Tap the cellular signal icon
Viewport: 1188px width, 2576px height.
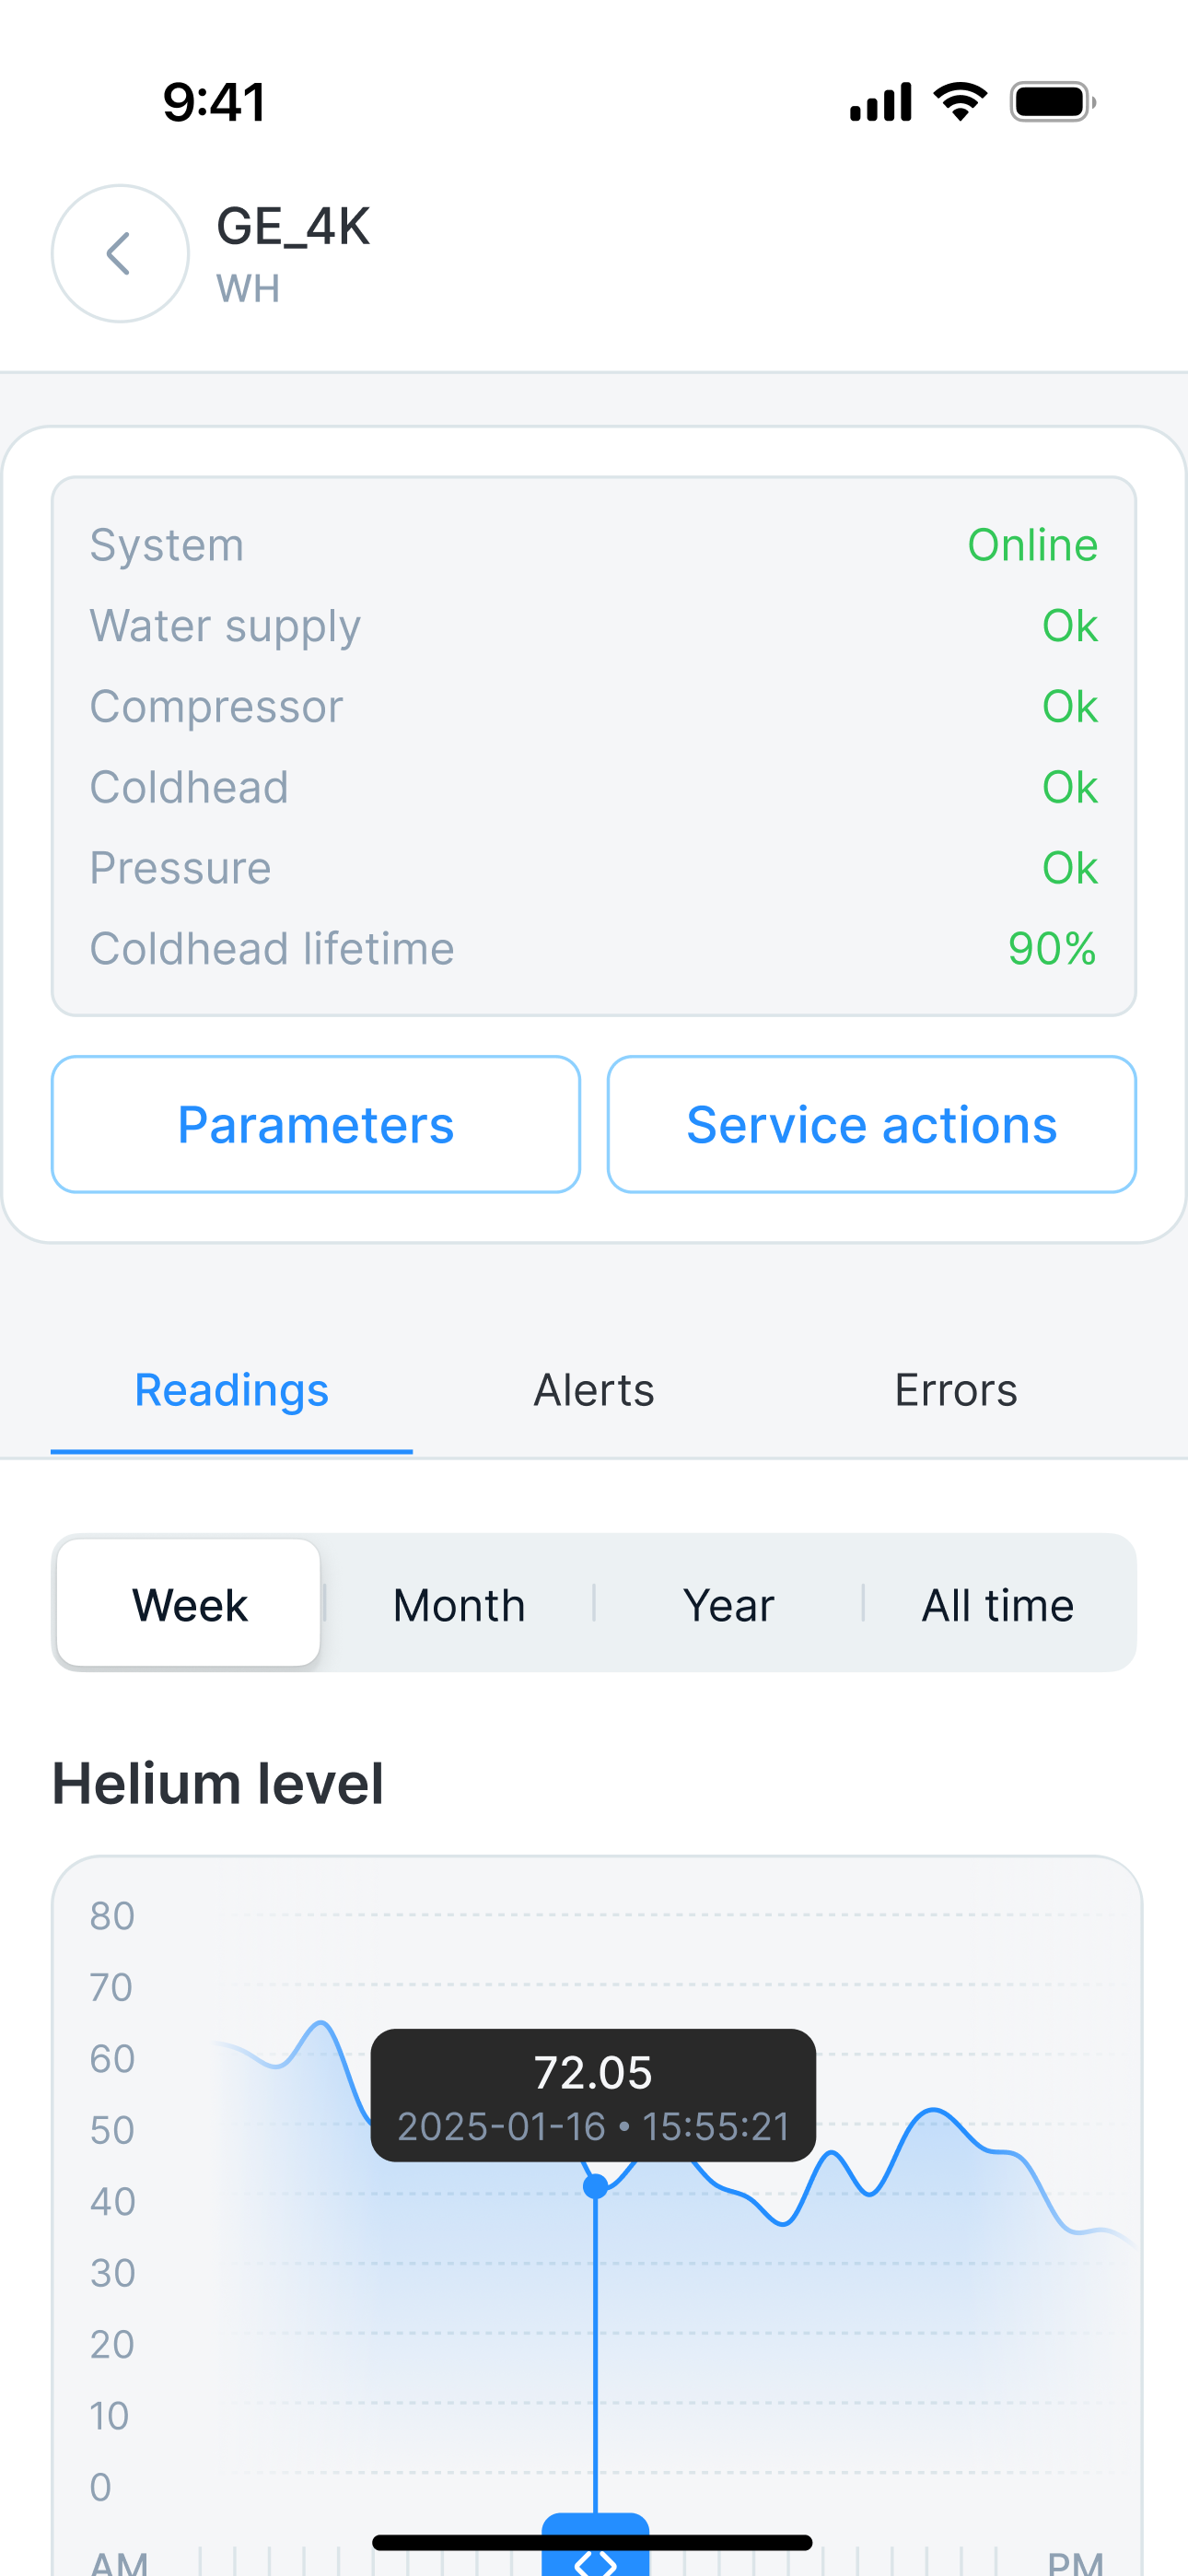tap(880, 102)
